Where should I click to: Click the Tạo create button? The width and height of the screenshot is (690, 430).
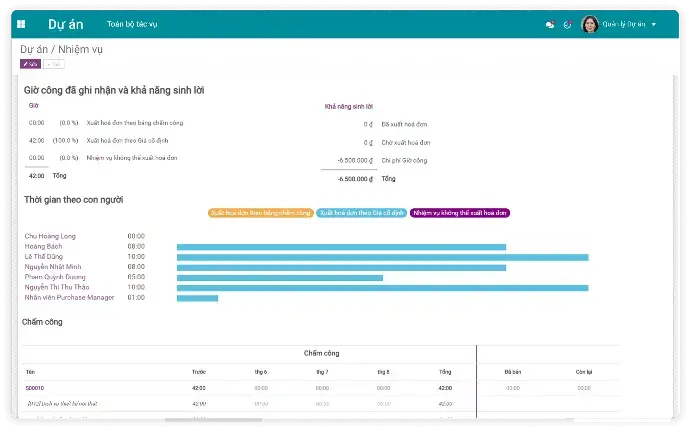tap(54, 63)
